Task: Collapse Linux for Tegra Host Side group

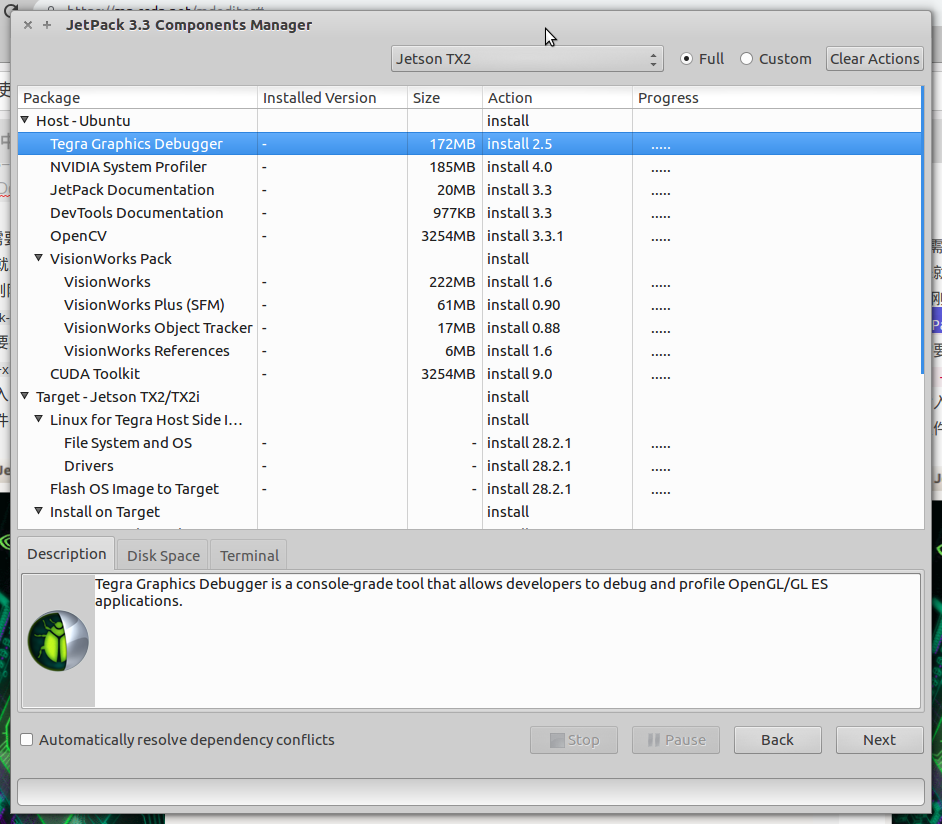Action: pyautogui.click(x=38, y=419)
